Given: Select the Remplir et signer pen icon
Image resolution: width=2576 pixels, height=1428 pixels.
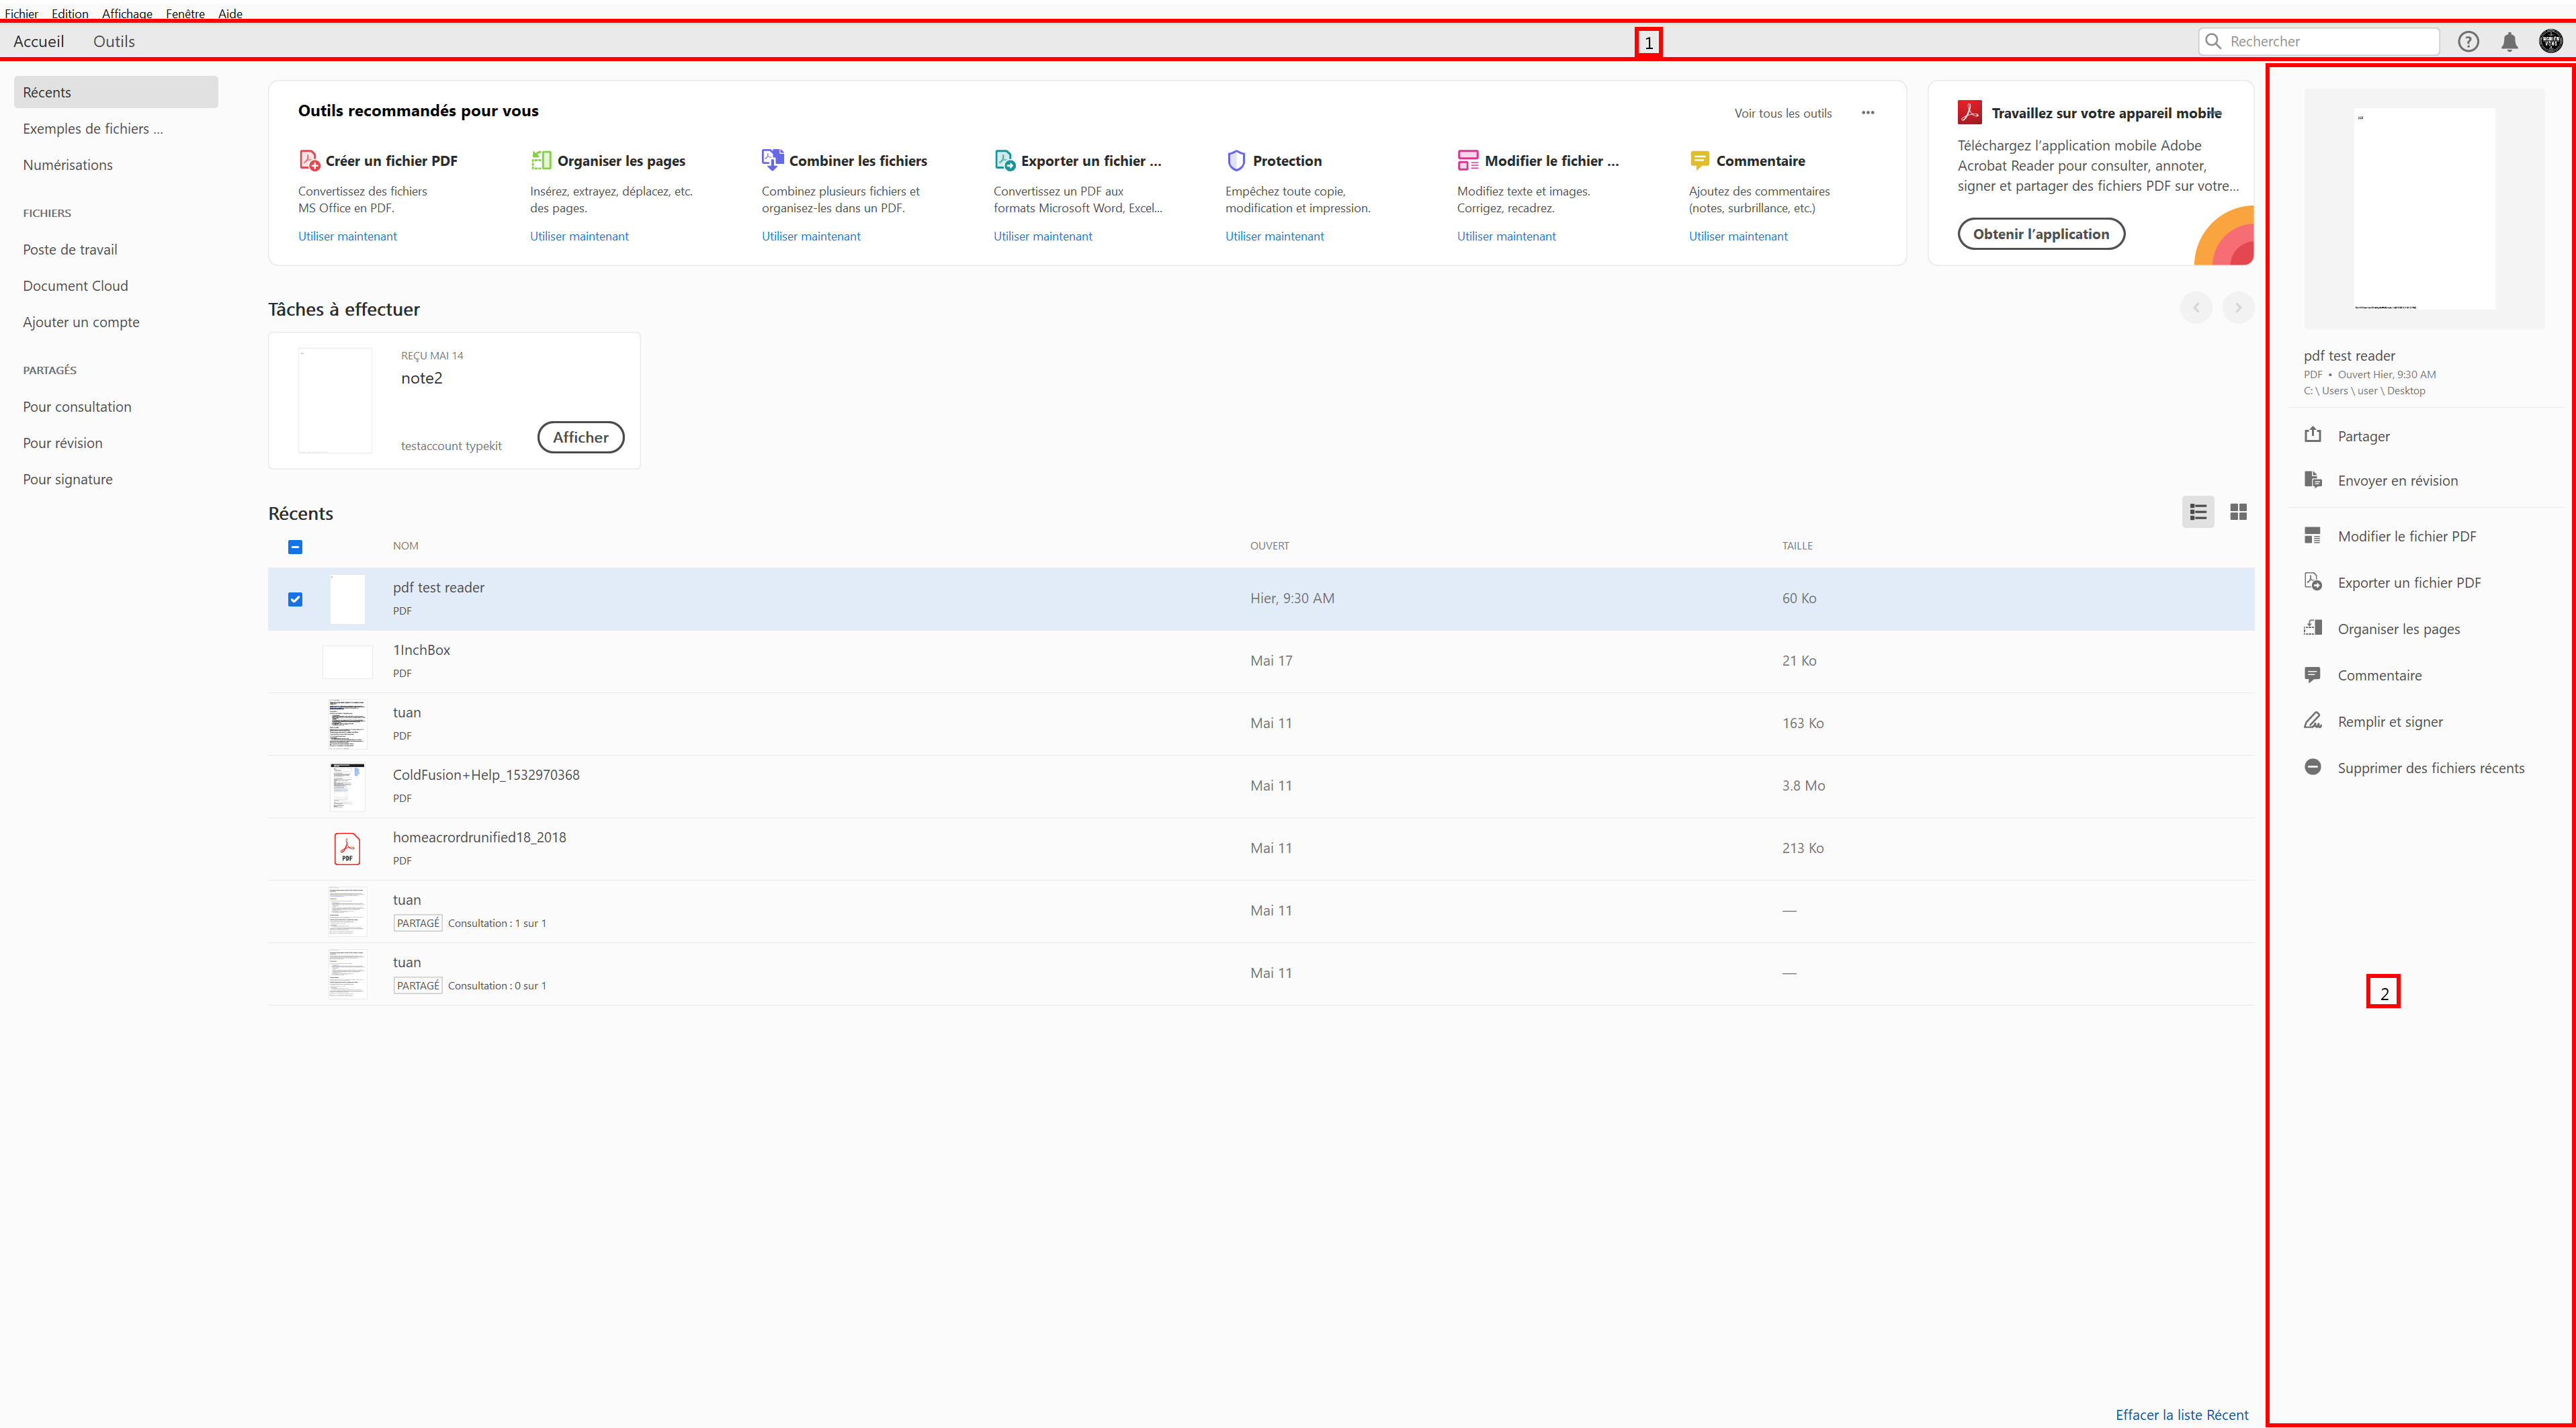Looking at the screenshot, I should coord(2314,720).
